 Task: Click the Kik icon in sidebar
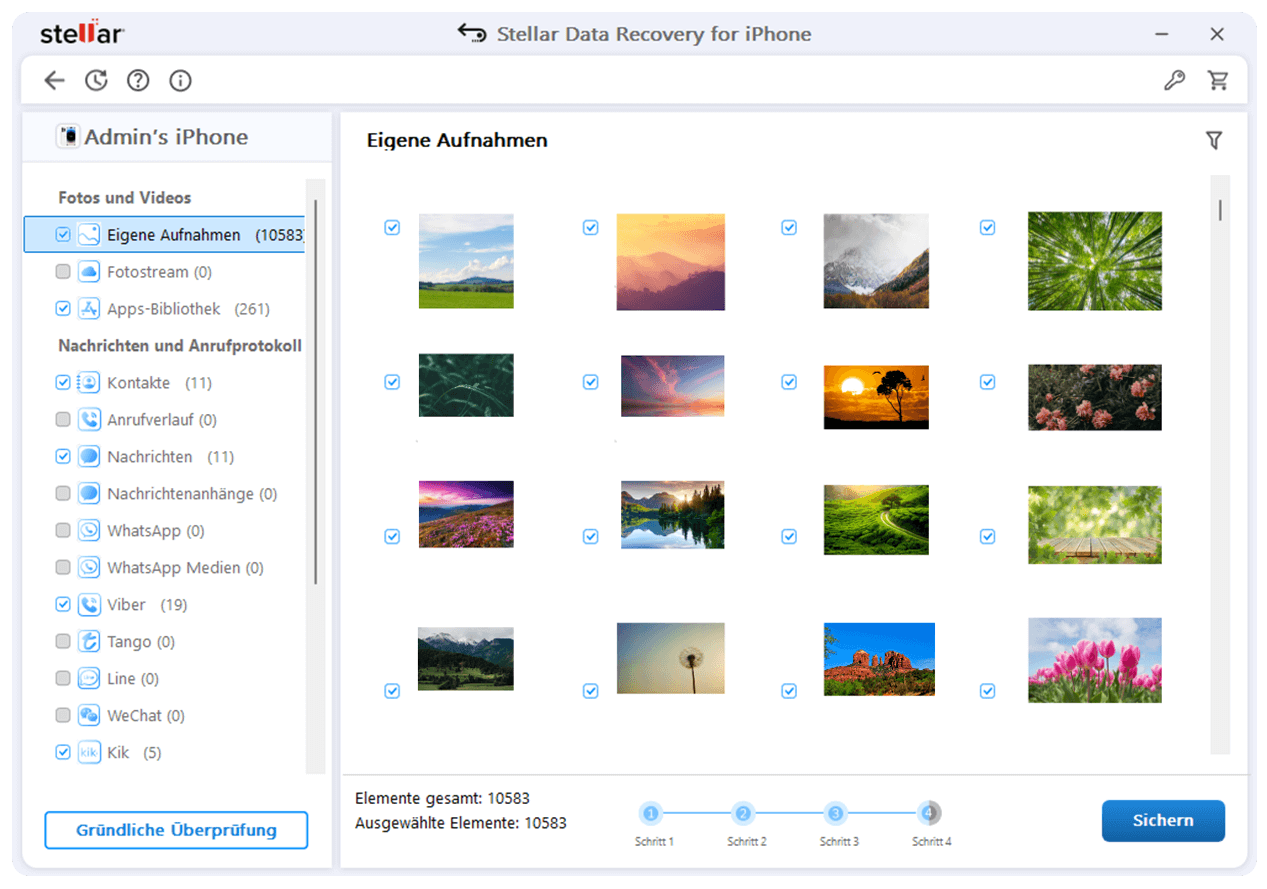90,753
